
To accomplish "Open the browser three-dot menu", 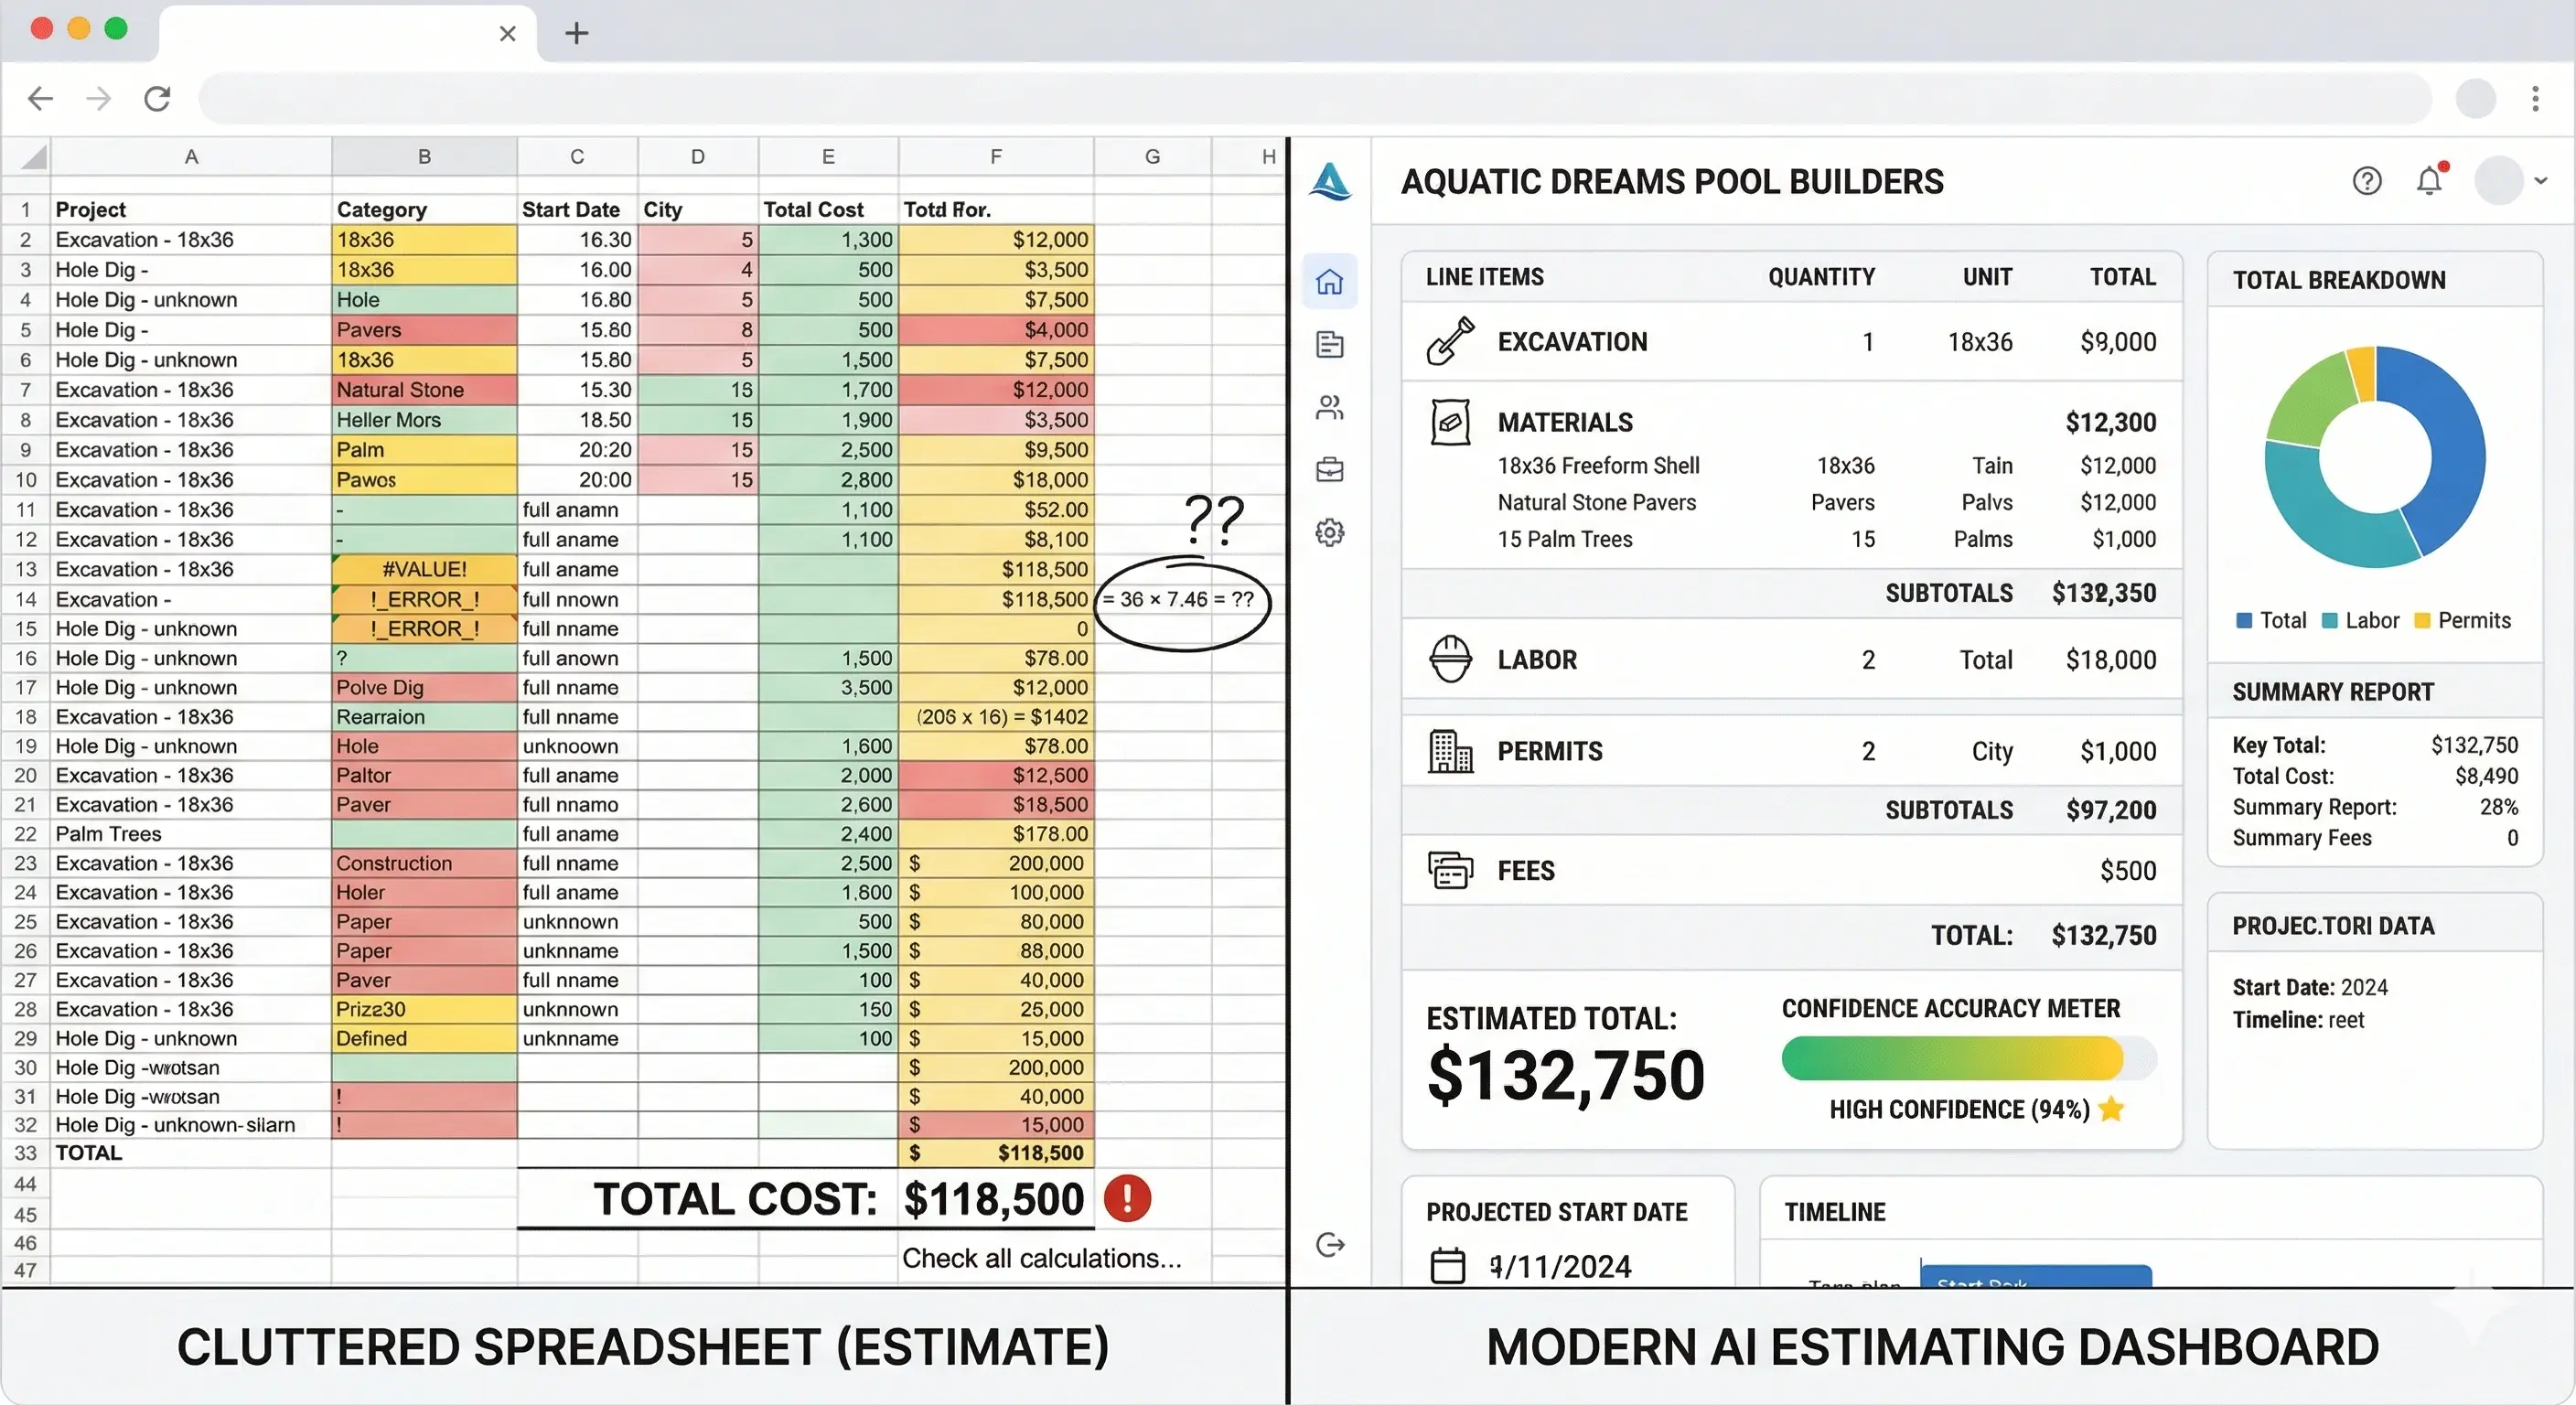I will pos(2537,98).
